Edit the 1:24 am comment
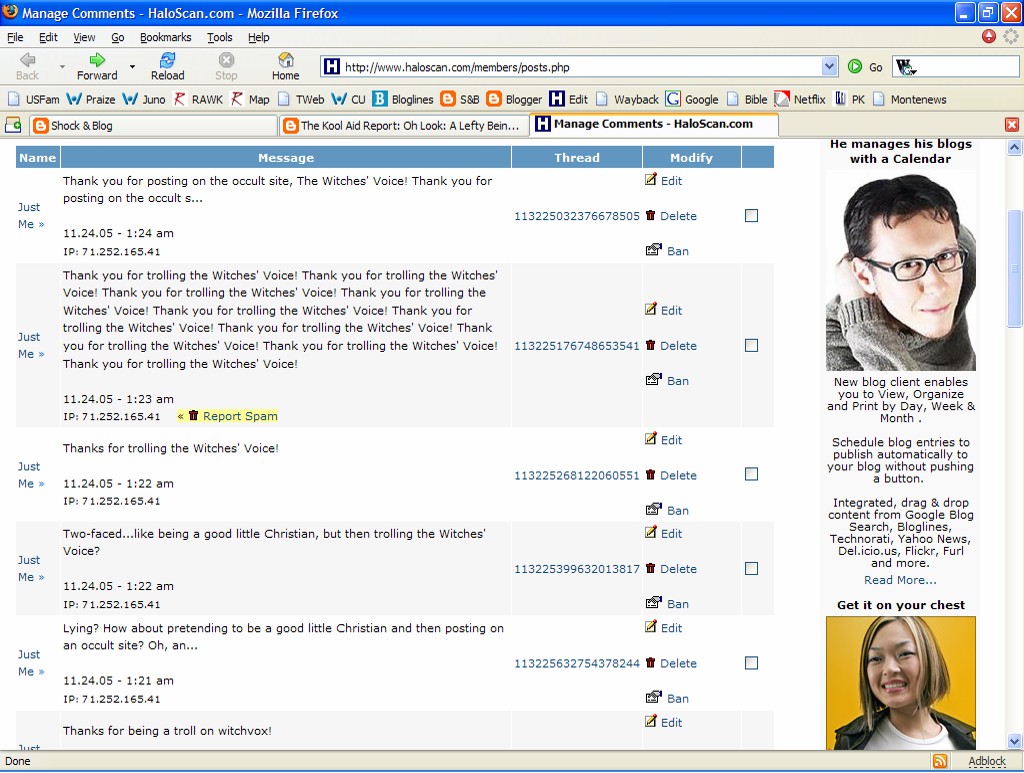Viewport: 1024px width, 773px height. click(x=664, y=180)
